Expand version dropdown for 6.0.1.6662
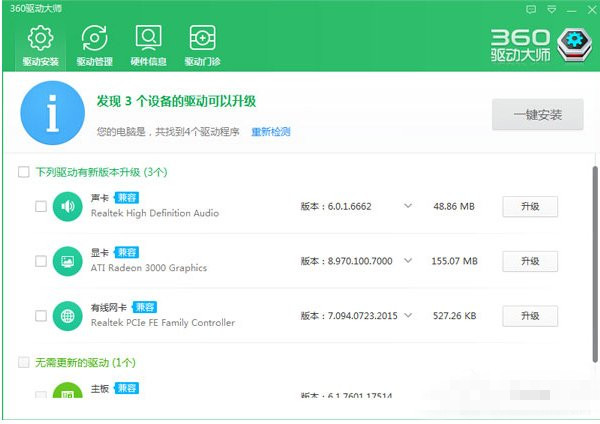600x424 pixels. coord(408,206)
